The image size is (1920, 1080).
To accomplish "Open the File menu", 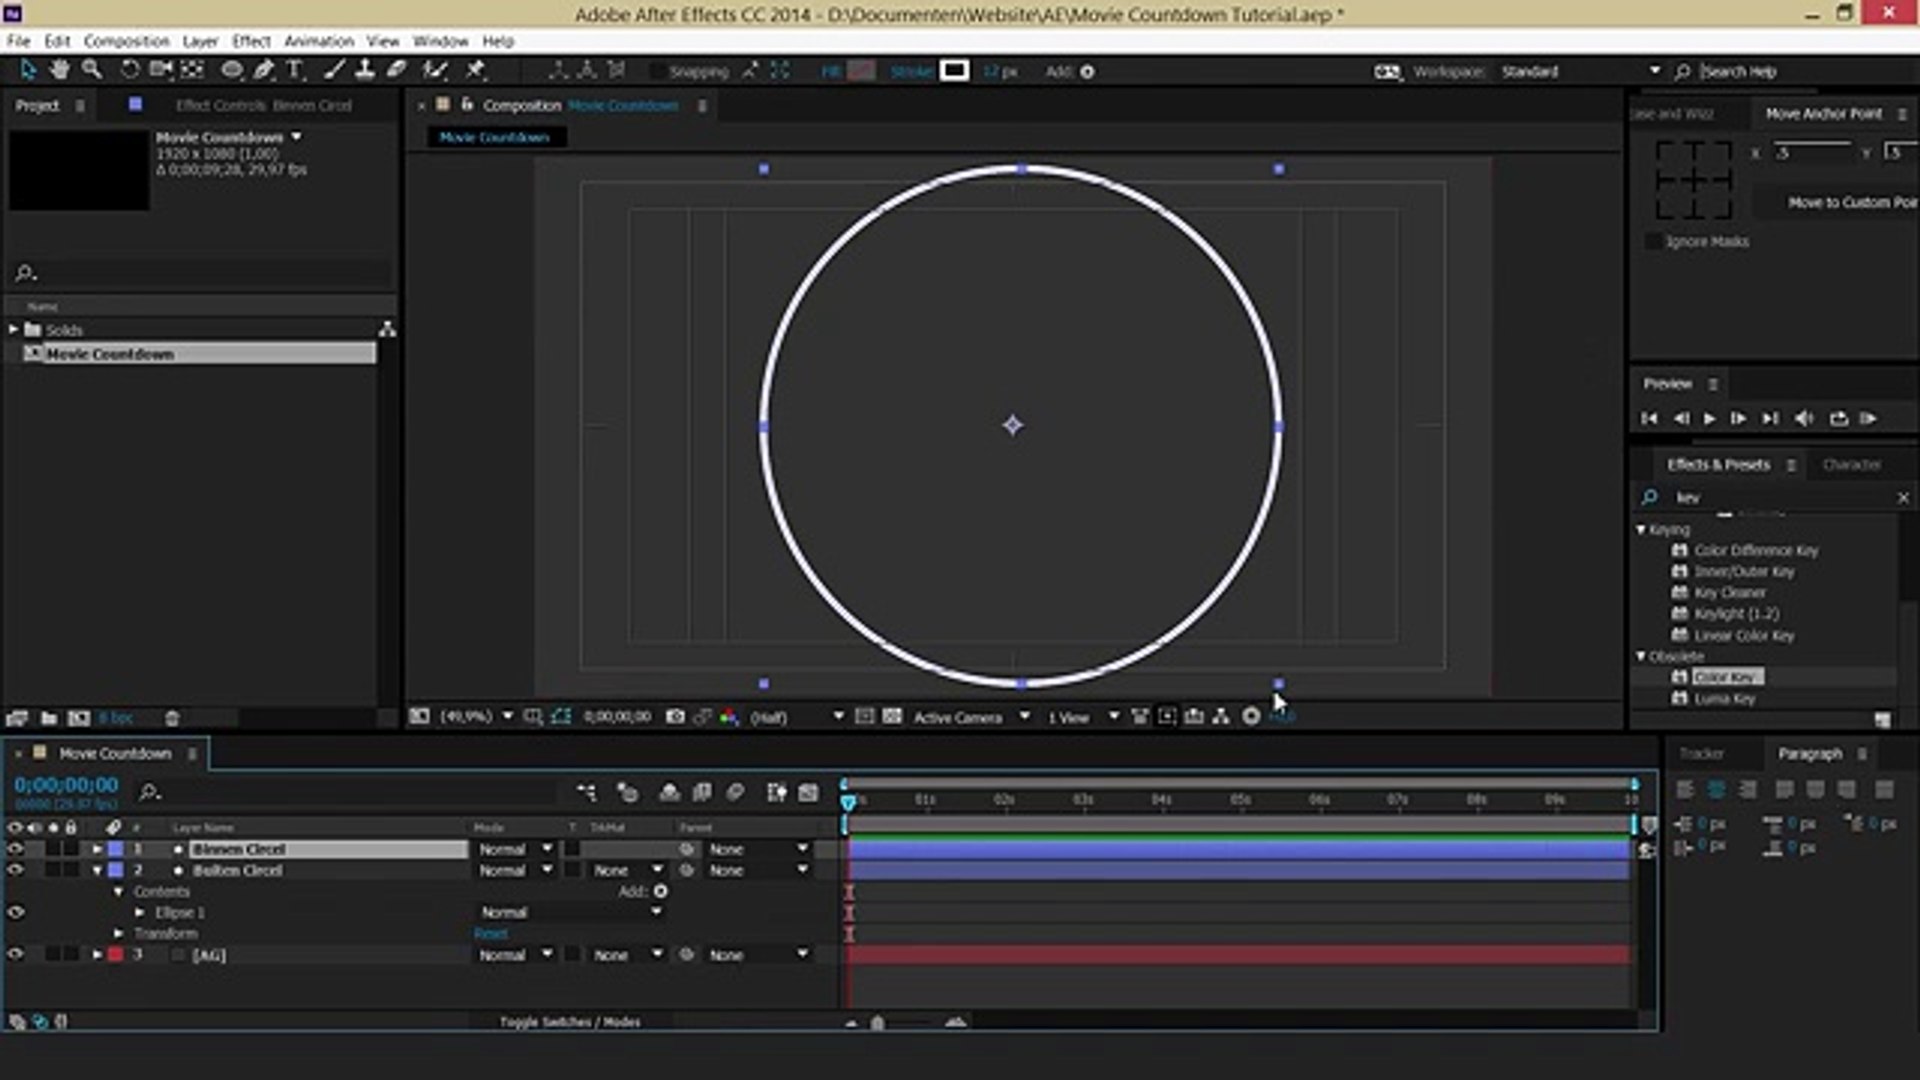I will pos(18,41).
